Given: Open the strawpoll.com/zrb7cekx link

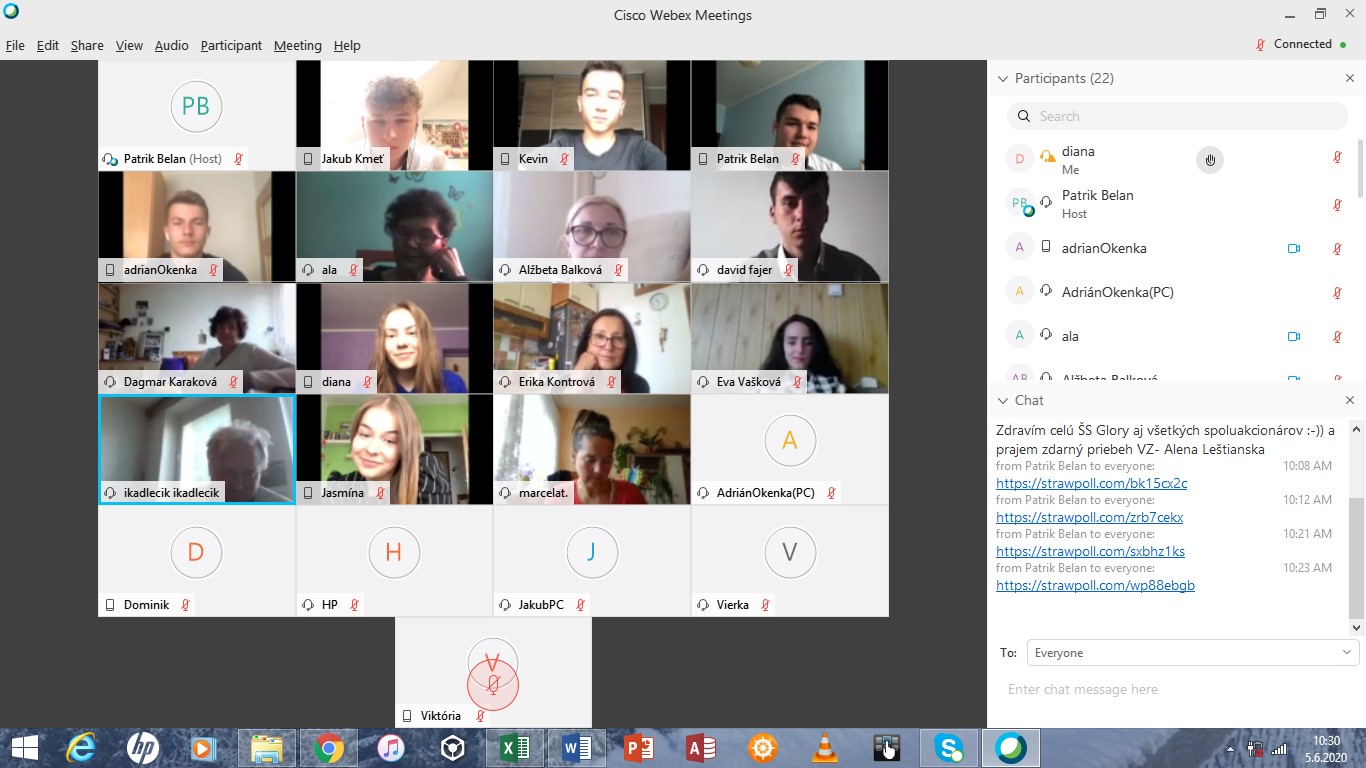Looking at the screenshot, I should pos(1089,517).
